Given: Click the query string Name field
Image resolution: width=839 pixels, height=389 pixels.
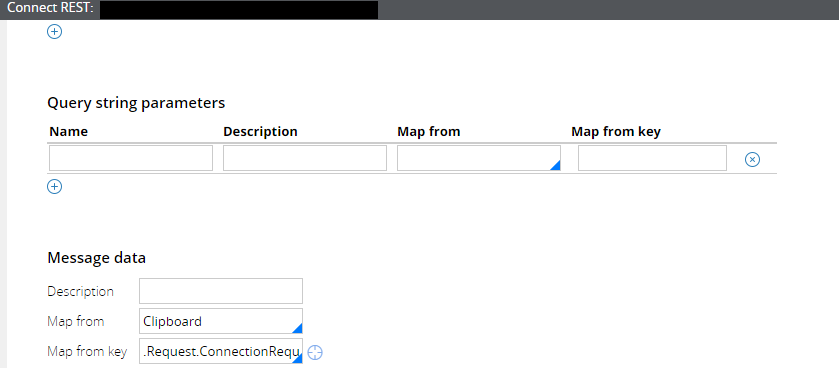Looking at the screenshot, I should tap(131, 158).
